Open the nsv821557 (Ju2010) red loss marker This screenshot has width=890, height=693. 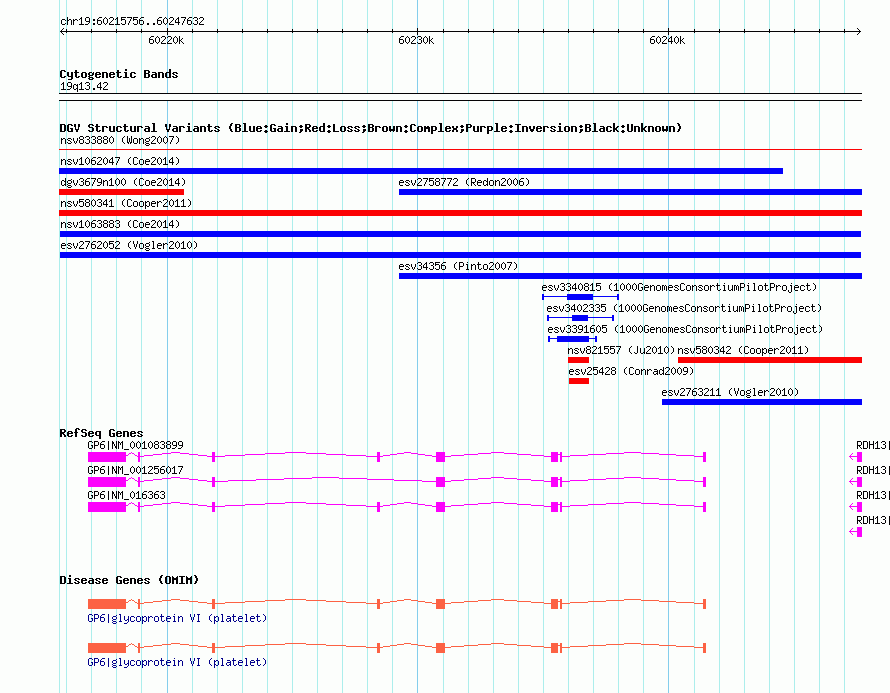coord(578,360)
